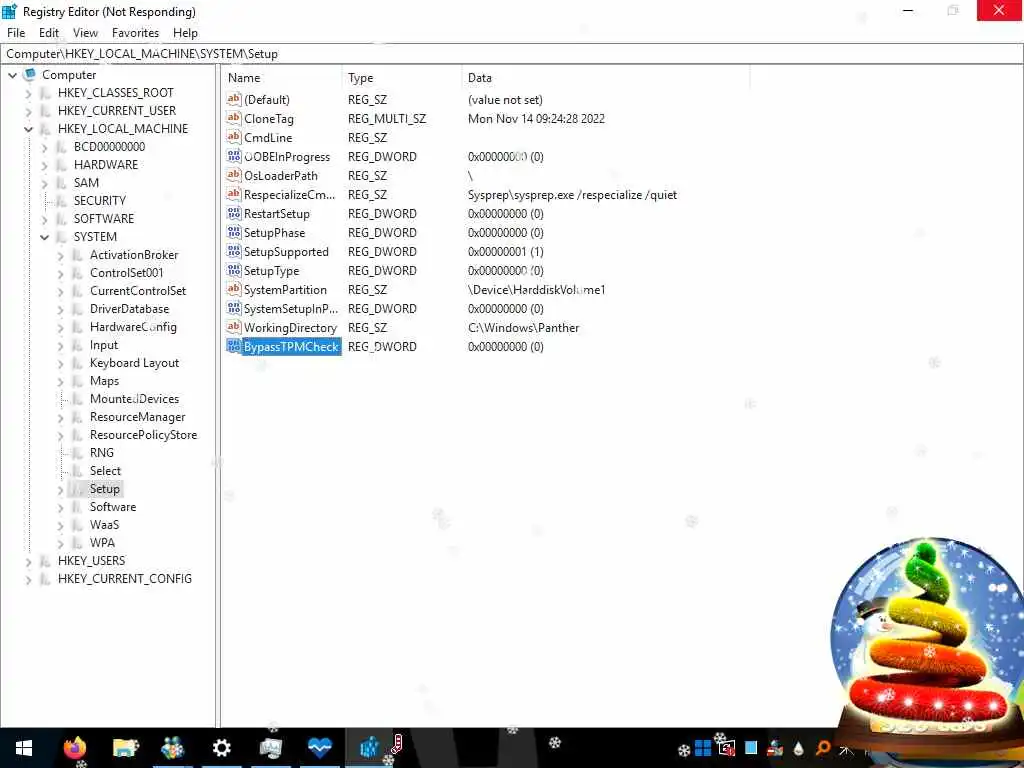Expand HKEY_CURRENT_USER
The height and width of the screenshot is (768, 1024).
click(x=28, y=111)
